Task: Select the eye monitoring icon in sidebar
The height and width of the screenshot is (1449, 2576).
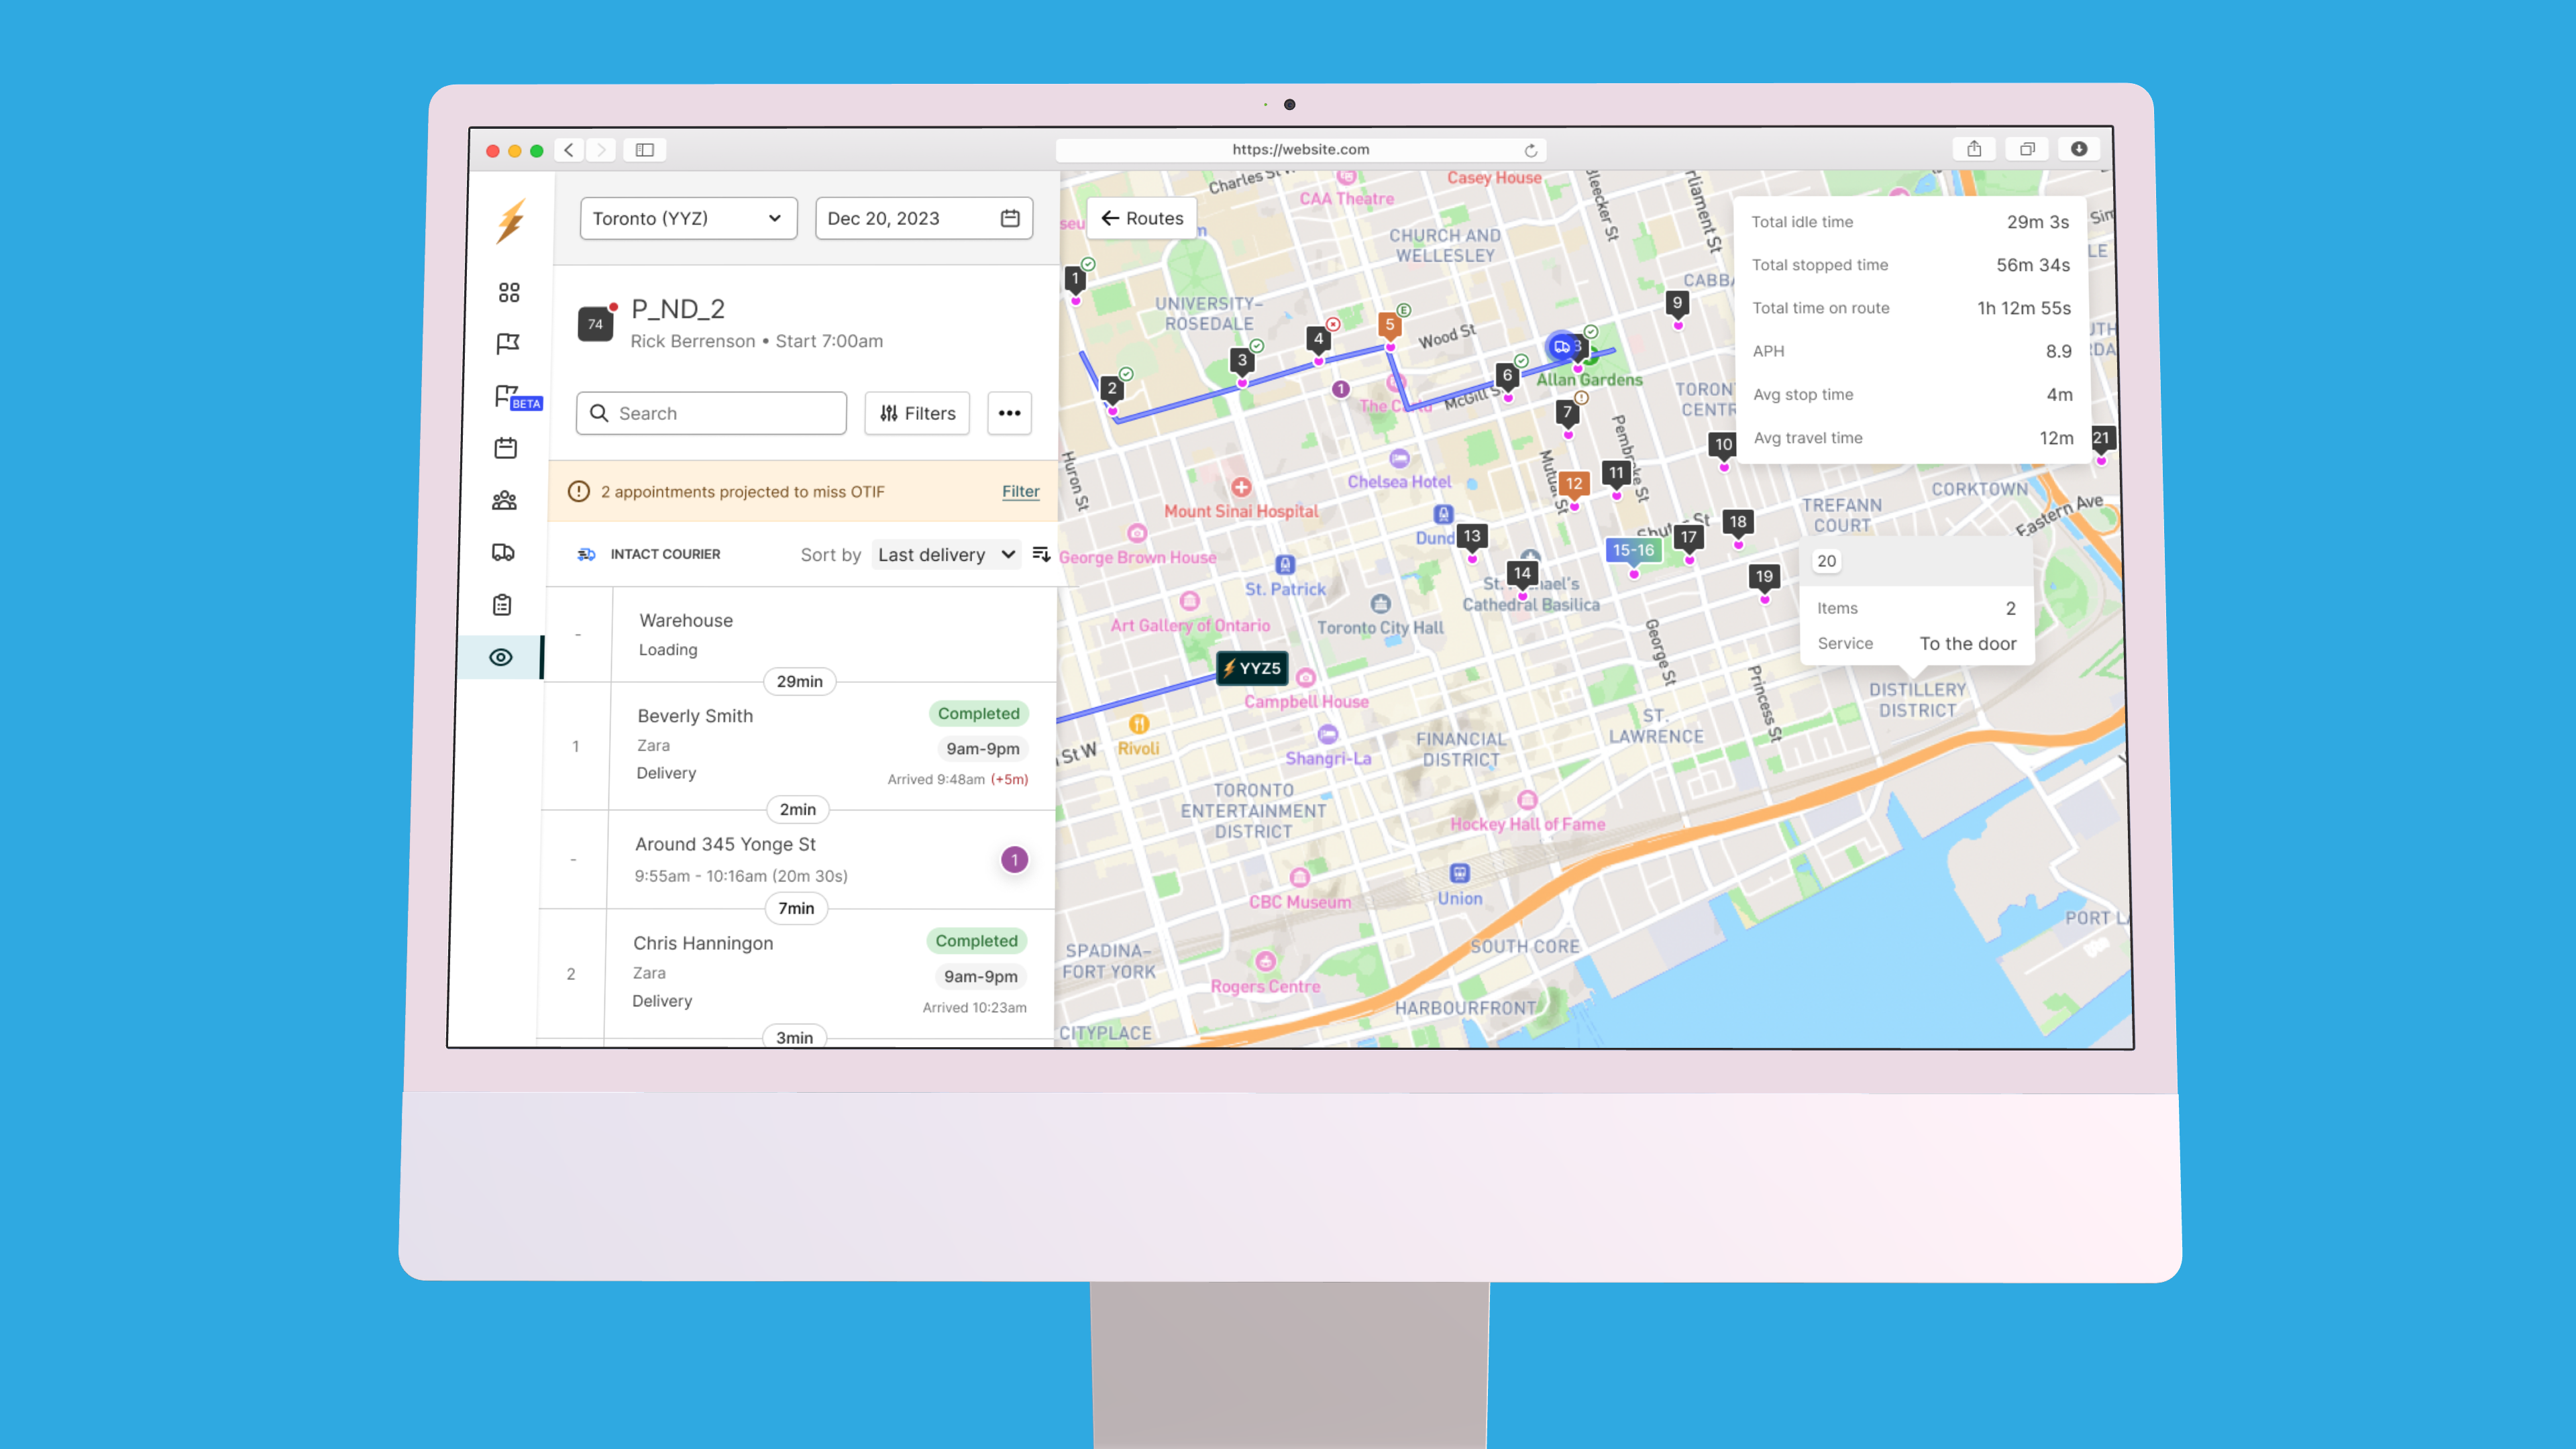Action: click(501, 657)
